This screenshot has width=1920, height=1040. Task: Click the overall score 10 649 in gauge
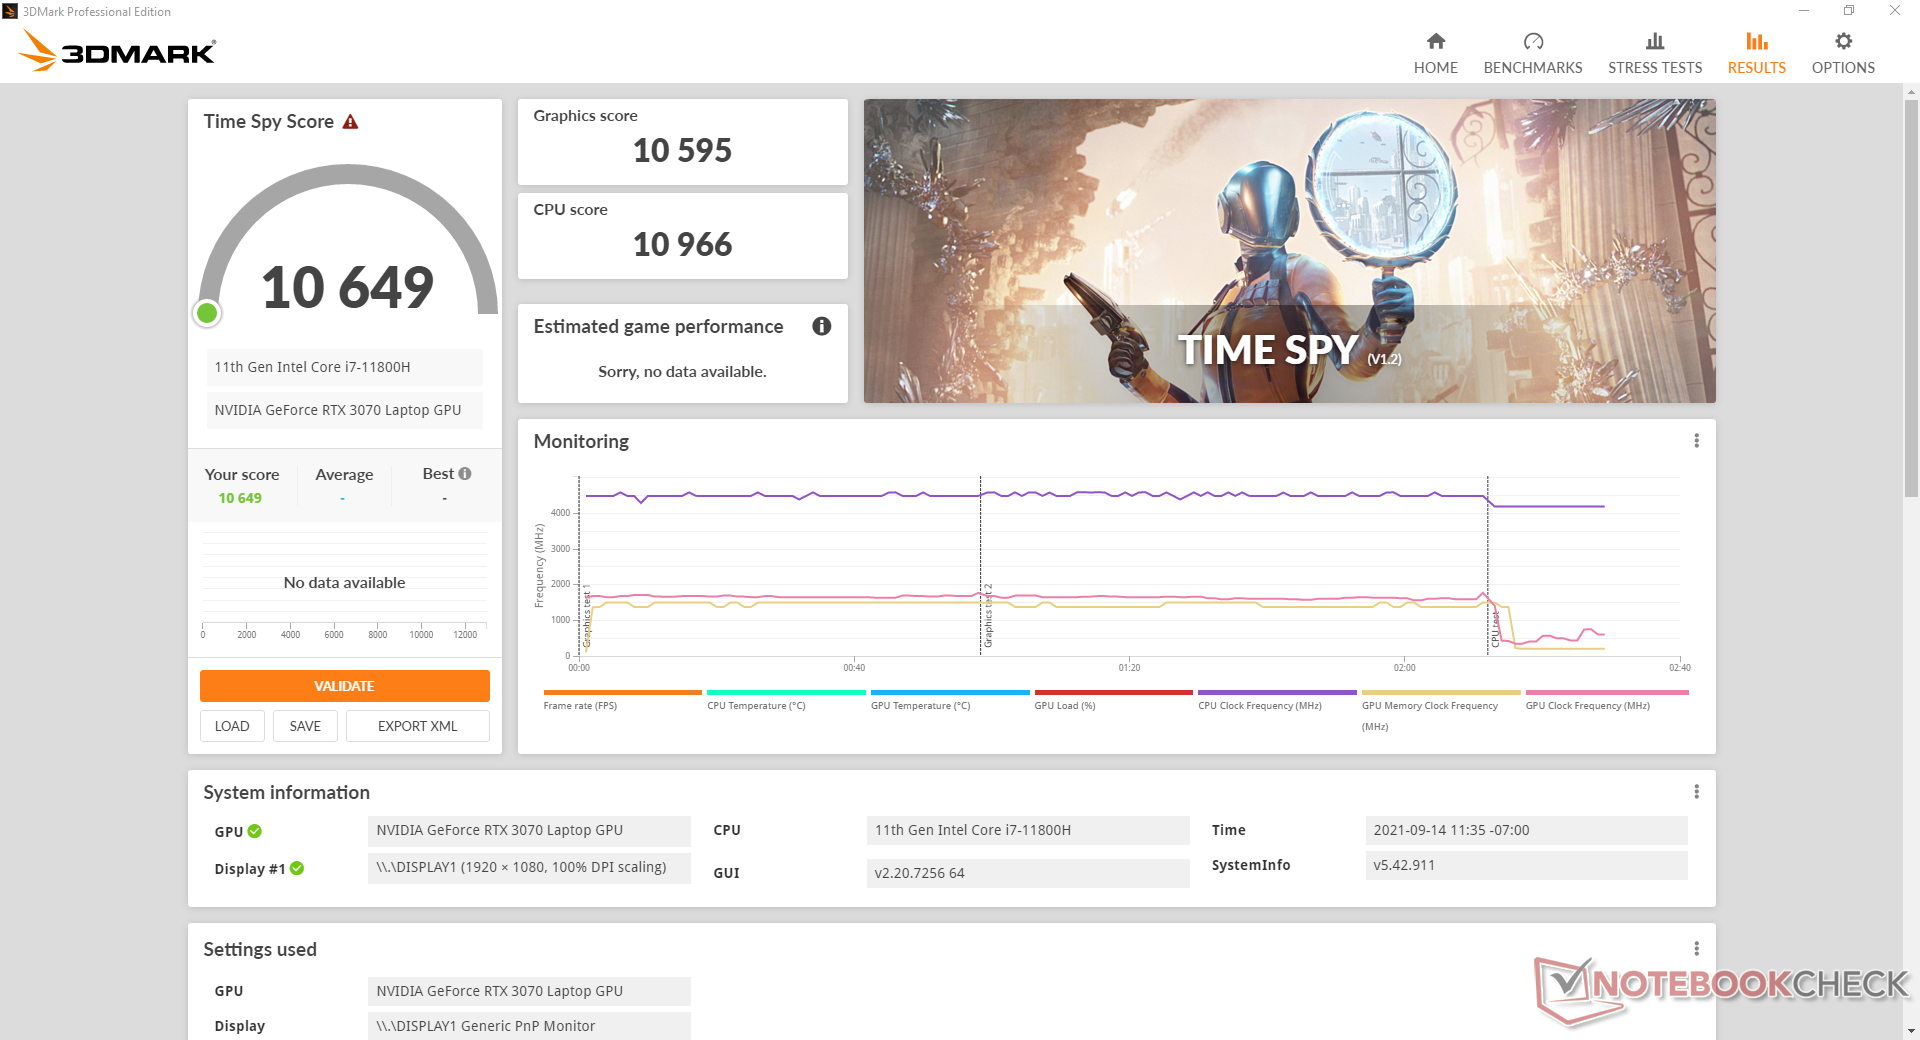coord(348,288)
